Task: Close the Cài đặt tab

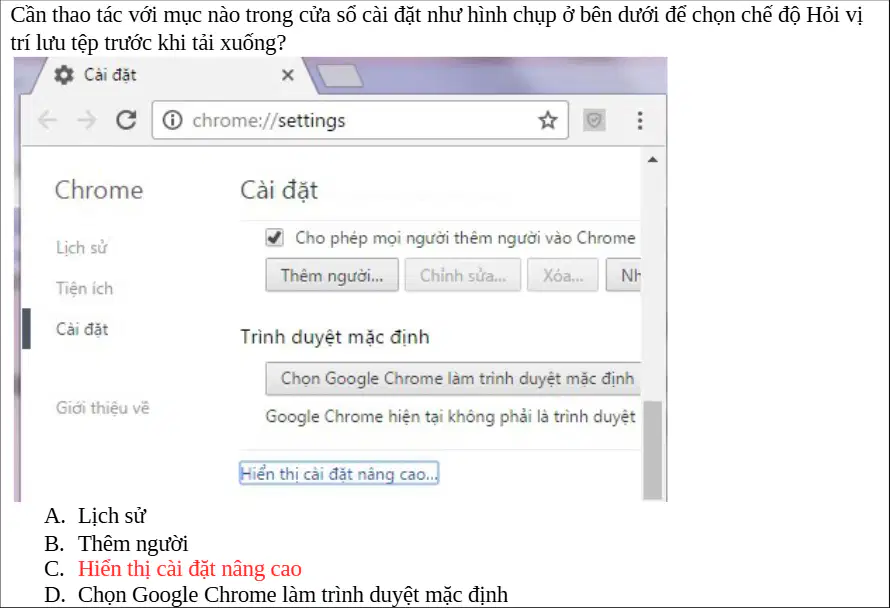Action: tap(288, 75)
